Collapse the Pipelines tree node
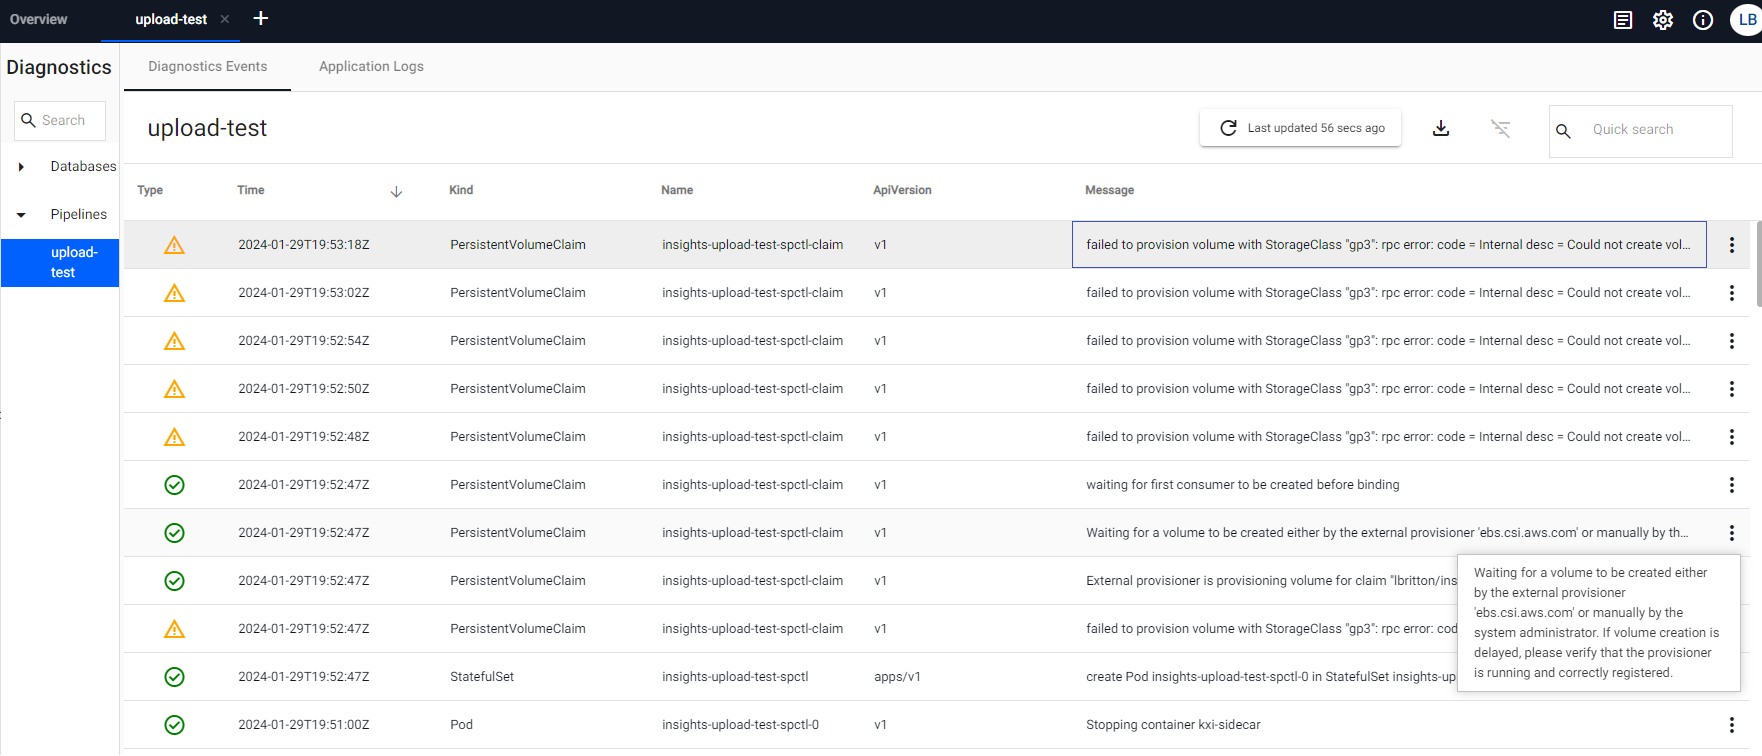The image size is (1762, 756). coord(21,215)
